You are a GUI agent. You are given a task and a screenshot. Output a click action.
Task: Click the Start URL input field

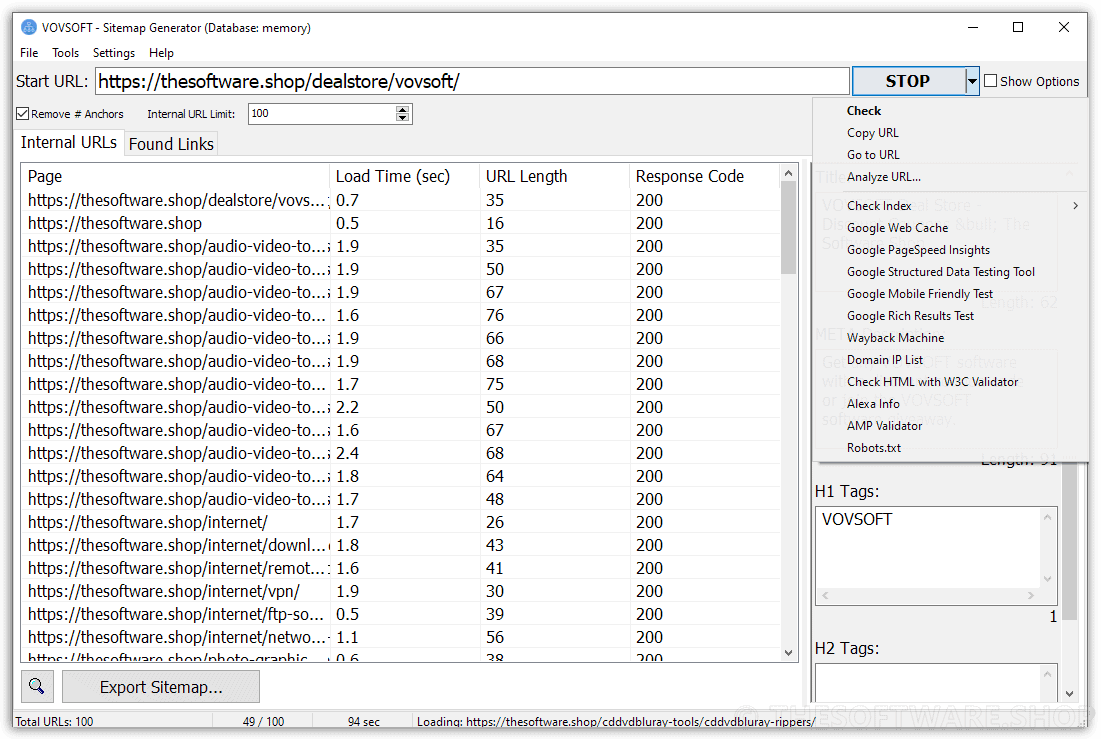point(472,81)
